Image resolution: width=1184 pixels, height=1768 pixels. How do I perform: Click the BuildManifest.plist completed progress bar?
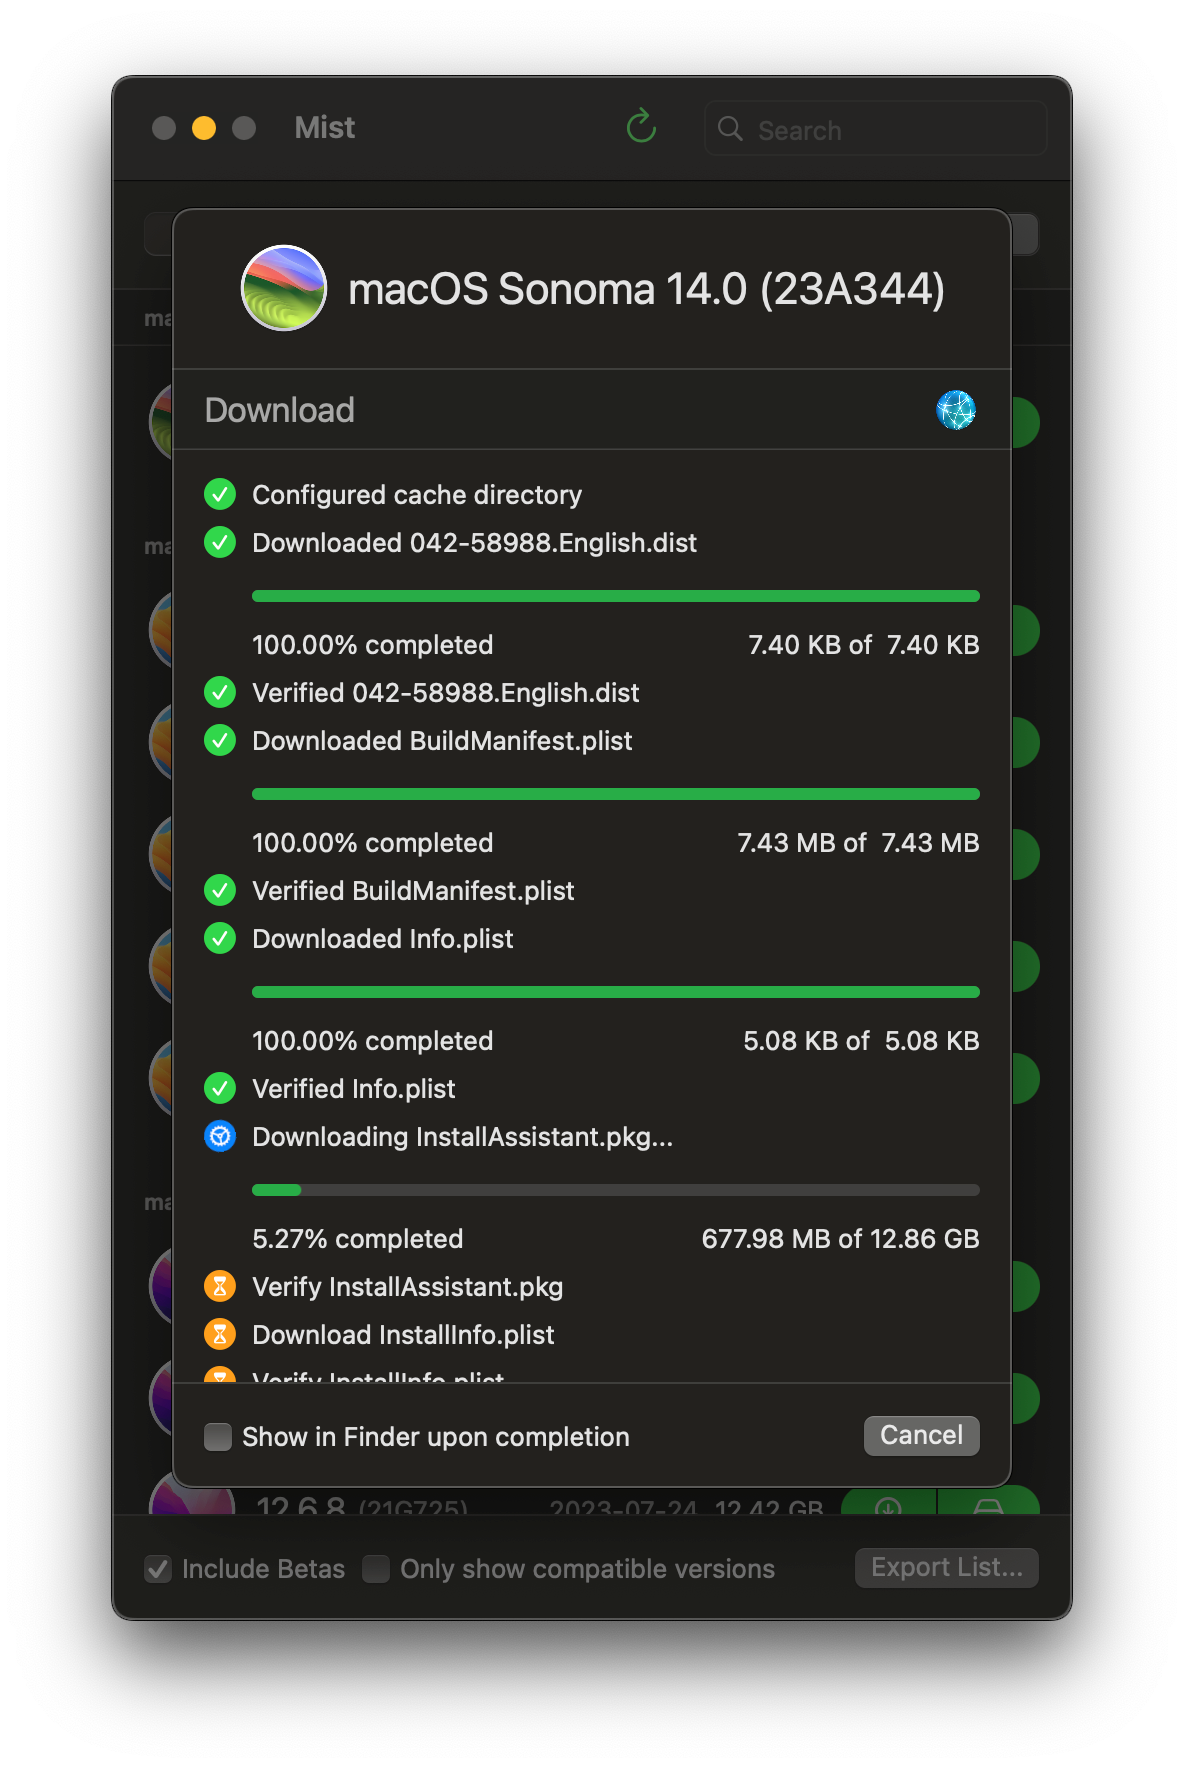[616, 794]
